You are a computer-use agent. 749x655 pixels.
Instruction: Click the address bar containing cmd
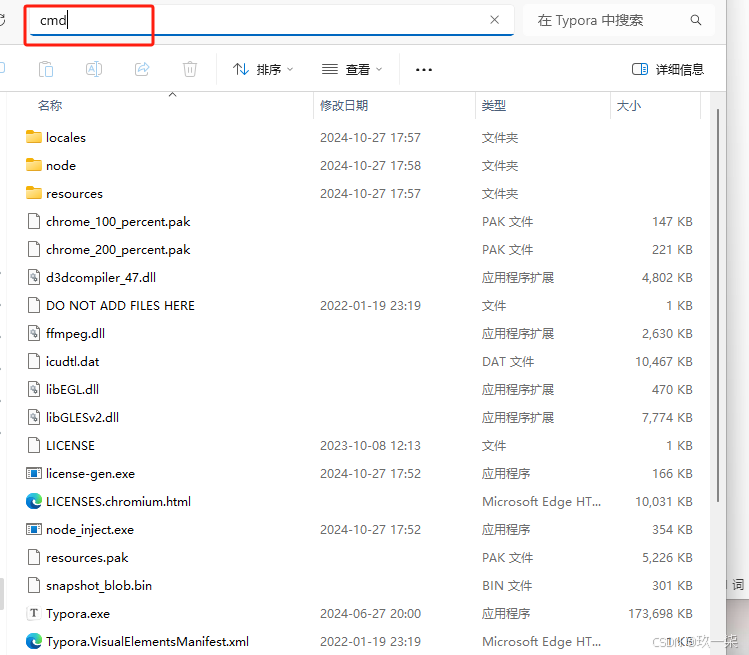[x=271, y=20]
